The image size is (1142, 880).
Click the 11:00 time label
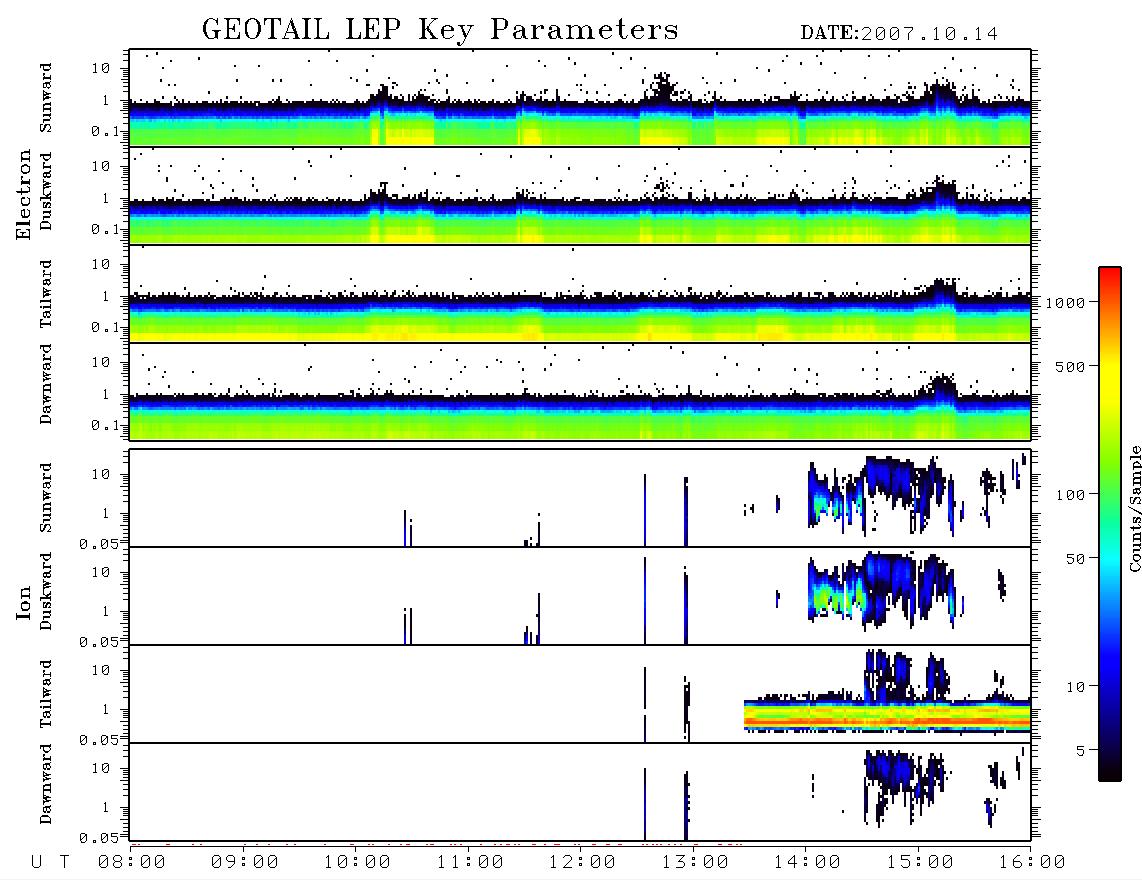point(470,863)
